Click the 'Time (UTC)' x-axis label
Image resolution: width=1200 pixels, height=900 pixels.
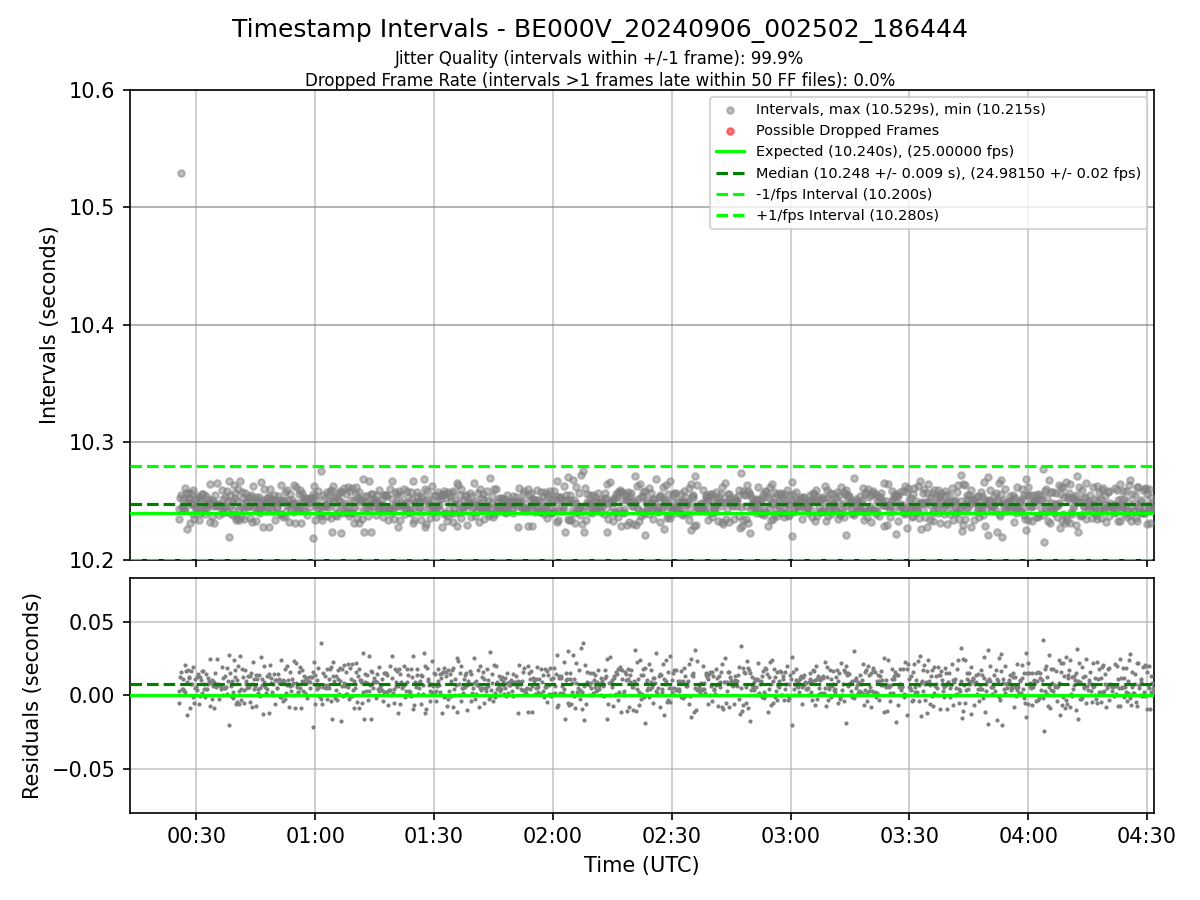click(x=641, y=865)
